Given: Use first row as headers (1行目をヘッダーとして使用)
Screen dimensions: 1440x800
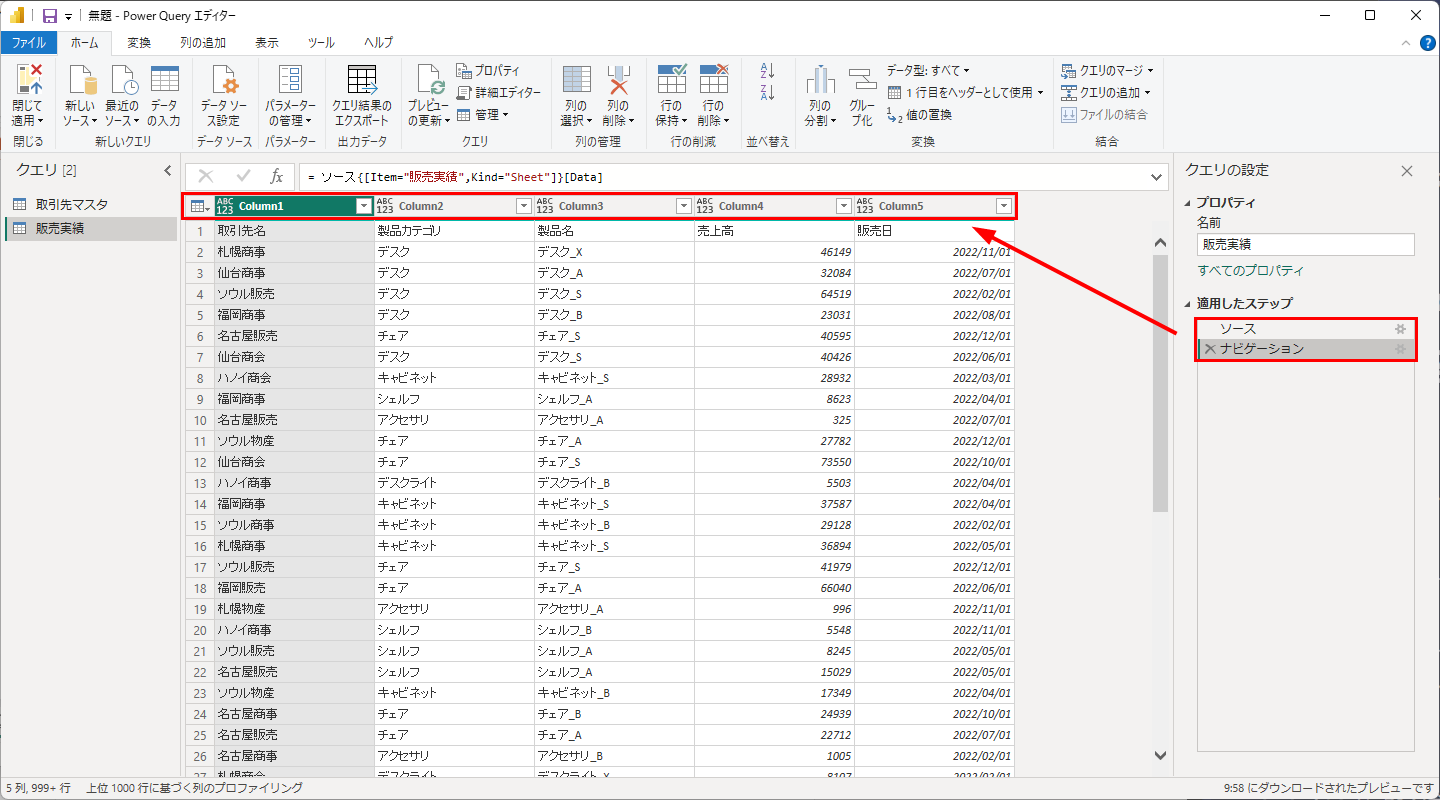Looking at the screenshot, I should (x=966, y=92).
